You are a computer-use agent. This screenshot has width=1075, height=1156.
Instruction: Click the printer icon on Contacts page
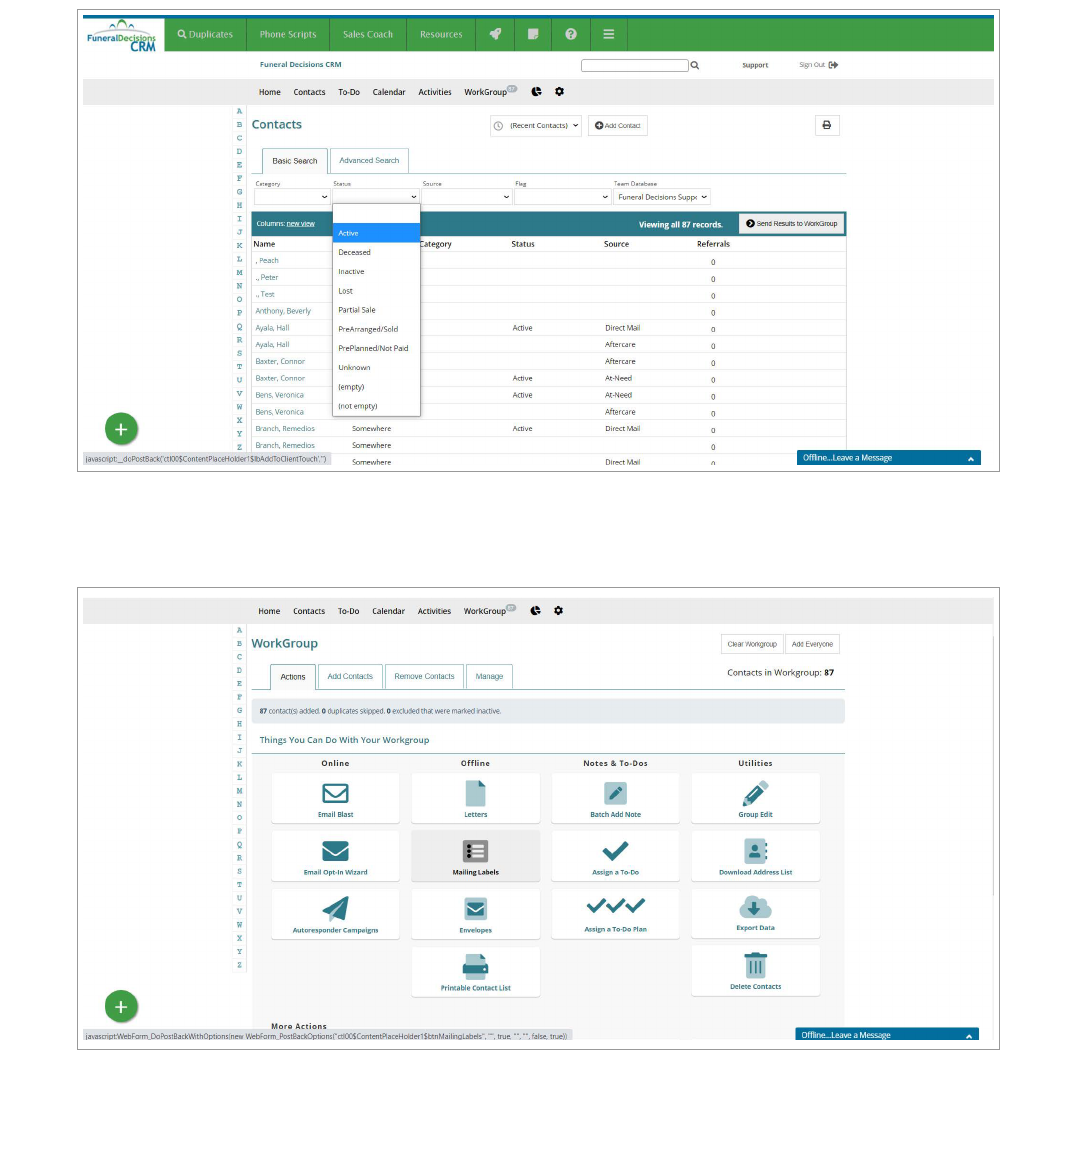[826, 125]
